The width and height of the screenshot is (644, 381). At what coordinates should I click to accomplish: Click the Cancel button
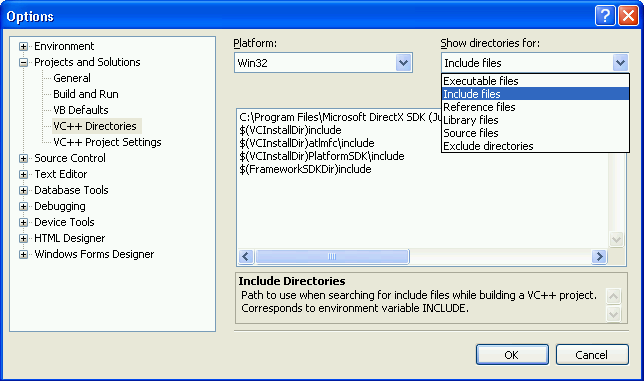click(x=592, y=355)
